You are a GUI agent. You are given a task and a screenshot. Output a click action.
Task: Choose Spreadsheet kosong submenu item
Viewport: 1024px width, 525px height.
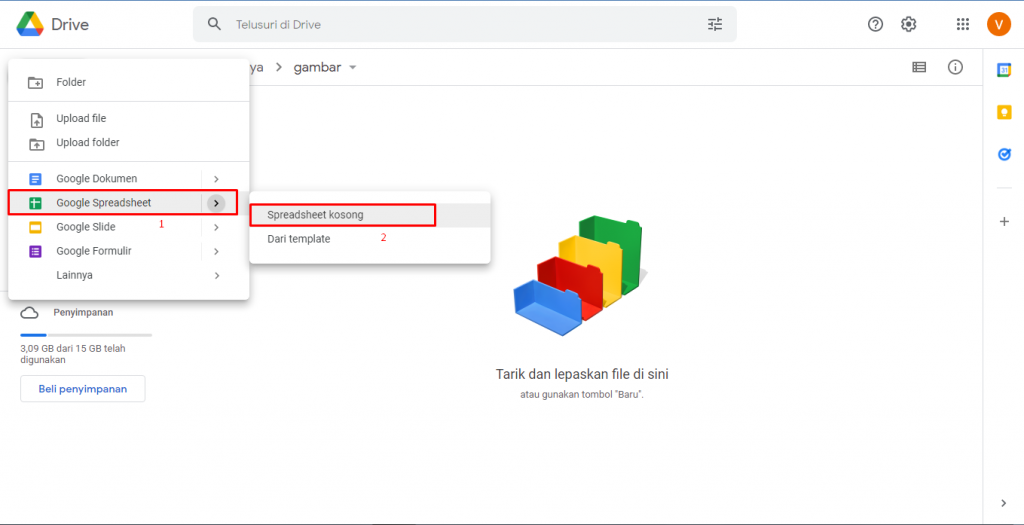[370, 215]
